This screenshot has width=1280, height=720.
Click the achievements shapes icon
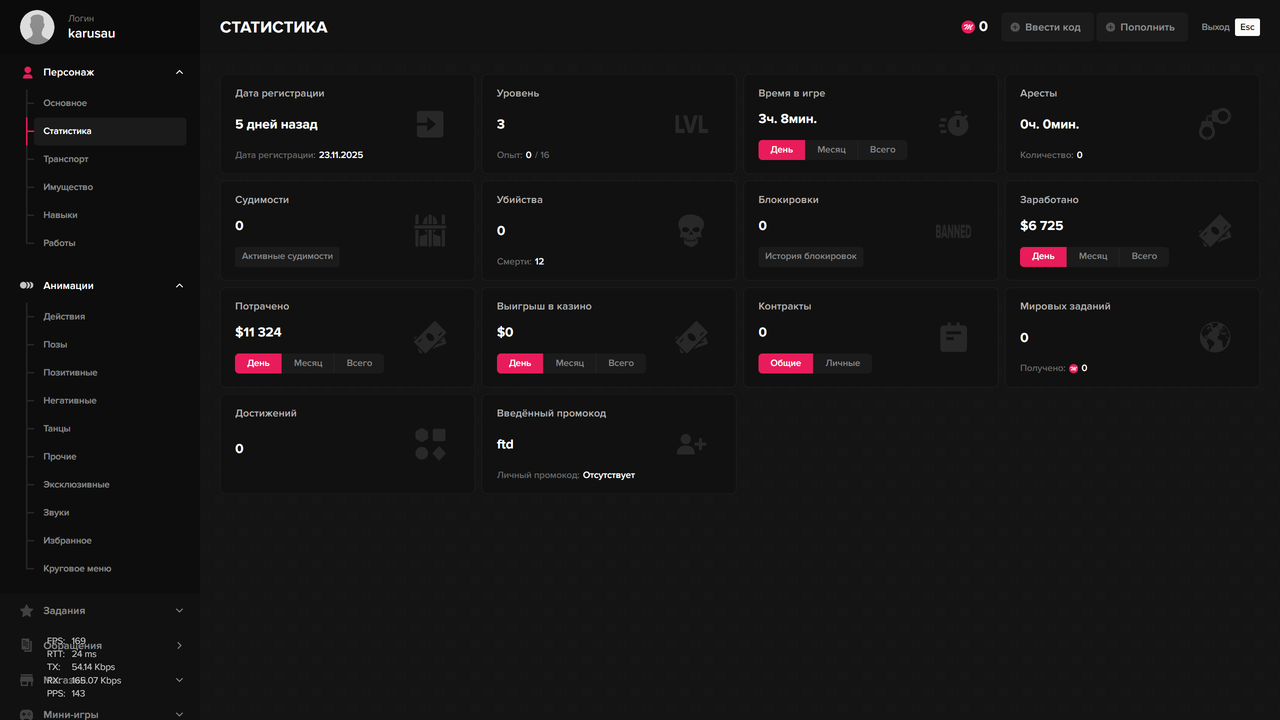[x=430, y=444]
